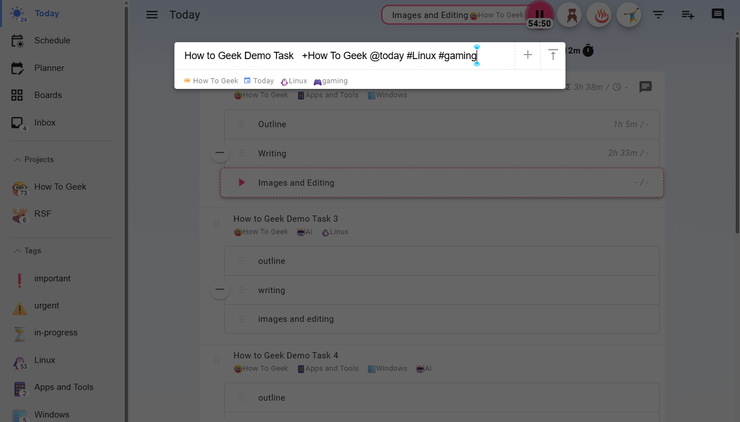Click the Linux tag on Demo Task 3
The image size is (740, 422).
click(335, 232)
